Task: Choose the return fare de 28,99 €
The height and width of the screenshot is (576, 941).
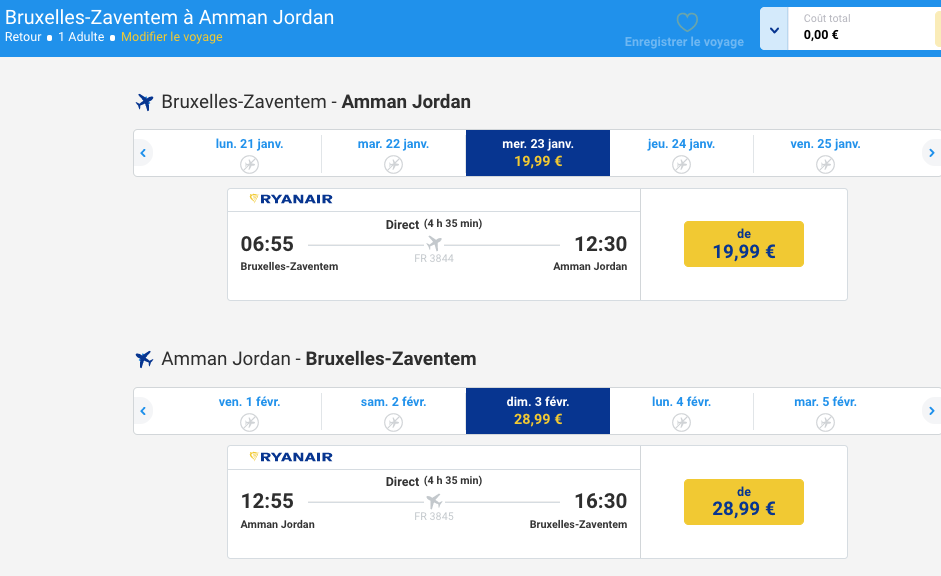Action: click(x=744, y=502)
